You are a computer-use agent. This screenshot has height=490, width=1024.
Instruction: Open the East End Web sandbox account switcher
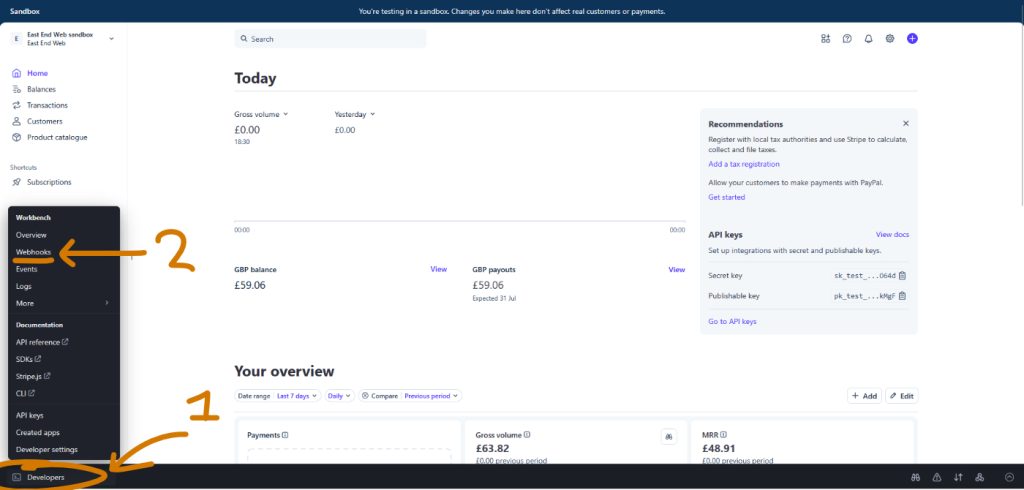tap(63, 39)
